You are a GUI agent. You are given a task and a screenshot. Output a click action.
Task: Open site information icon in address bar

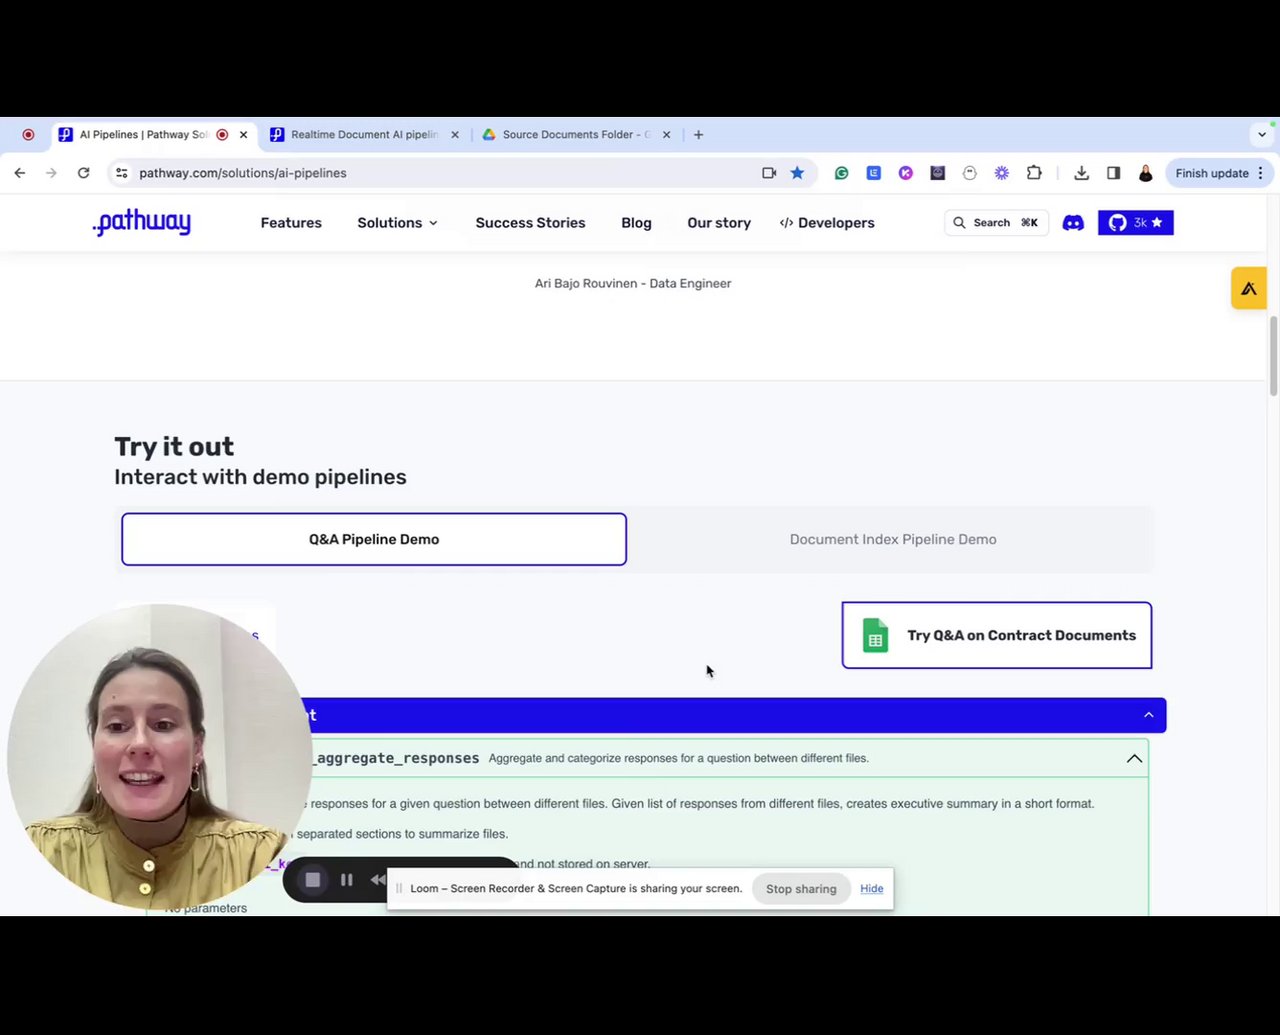121,173
